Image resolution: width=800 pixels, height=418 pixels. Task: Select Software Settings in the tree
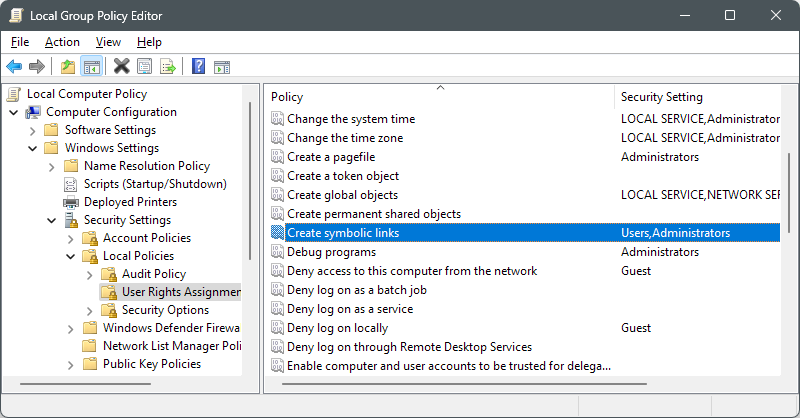tap(110, 130)
